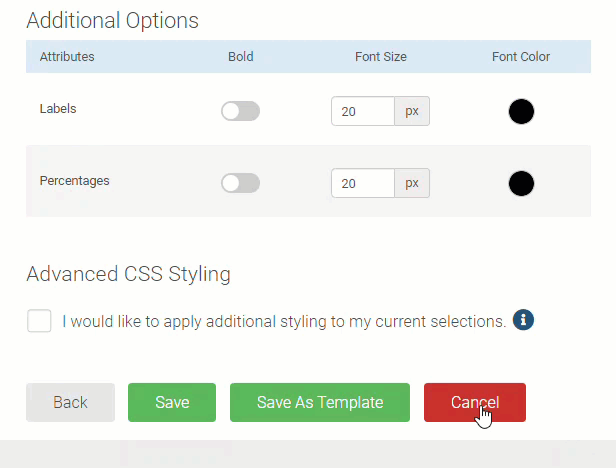
Task: Click the px unit next to Percentages size
Action: point(412,183)
